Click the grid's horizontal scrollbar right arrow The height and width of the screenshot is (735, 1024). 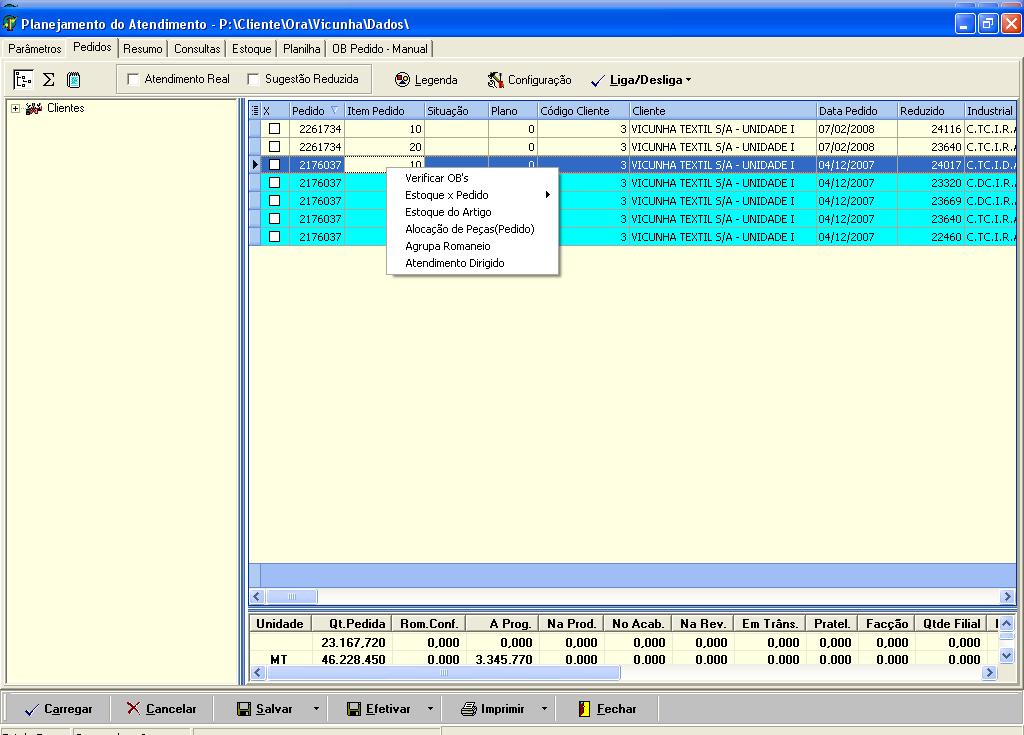click(1007, 597)
